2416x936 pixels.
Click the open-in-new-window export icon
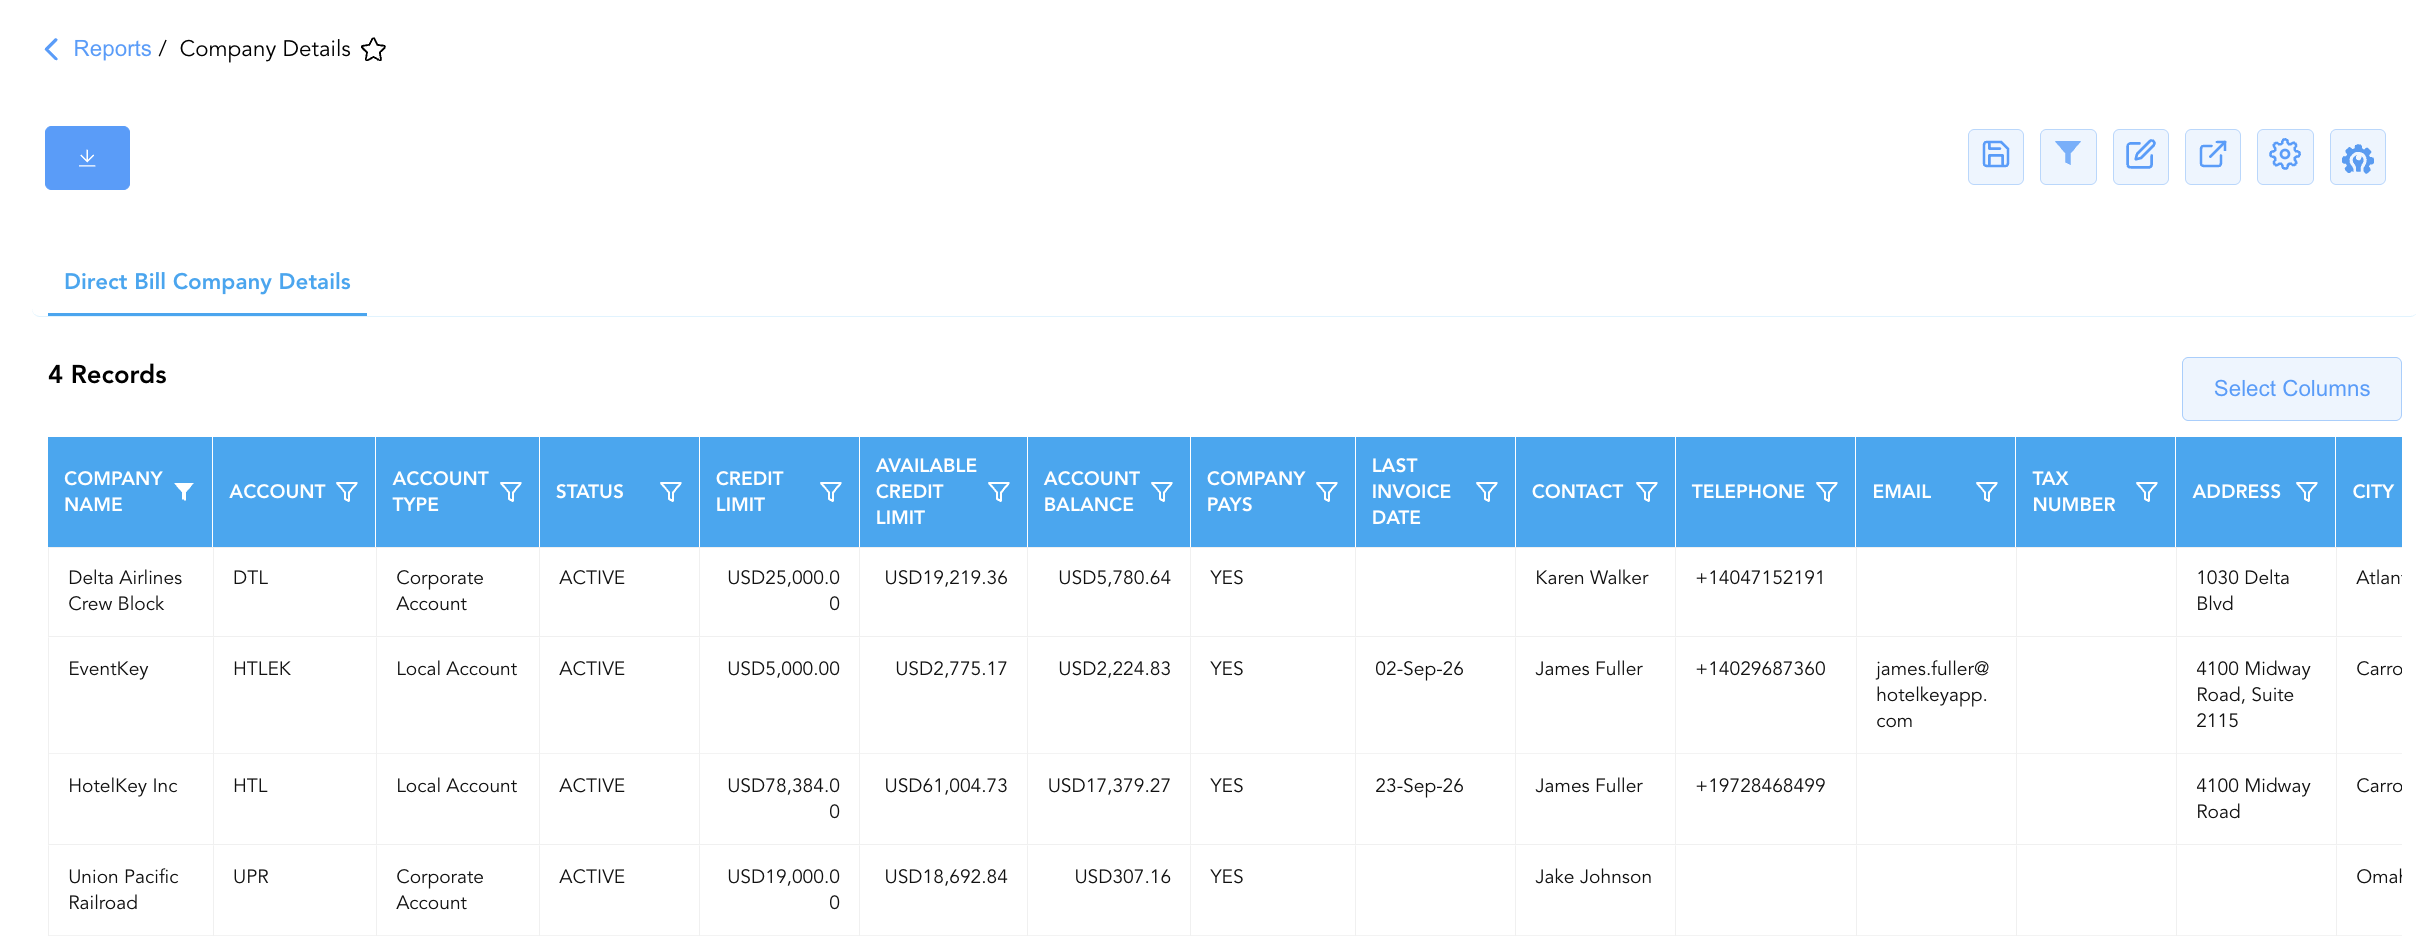(x=2213, y=156)
